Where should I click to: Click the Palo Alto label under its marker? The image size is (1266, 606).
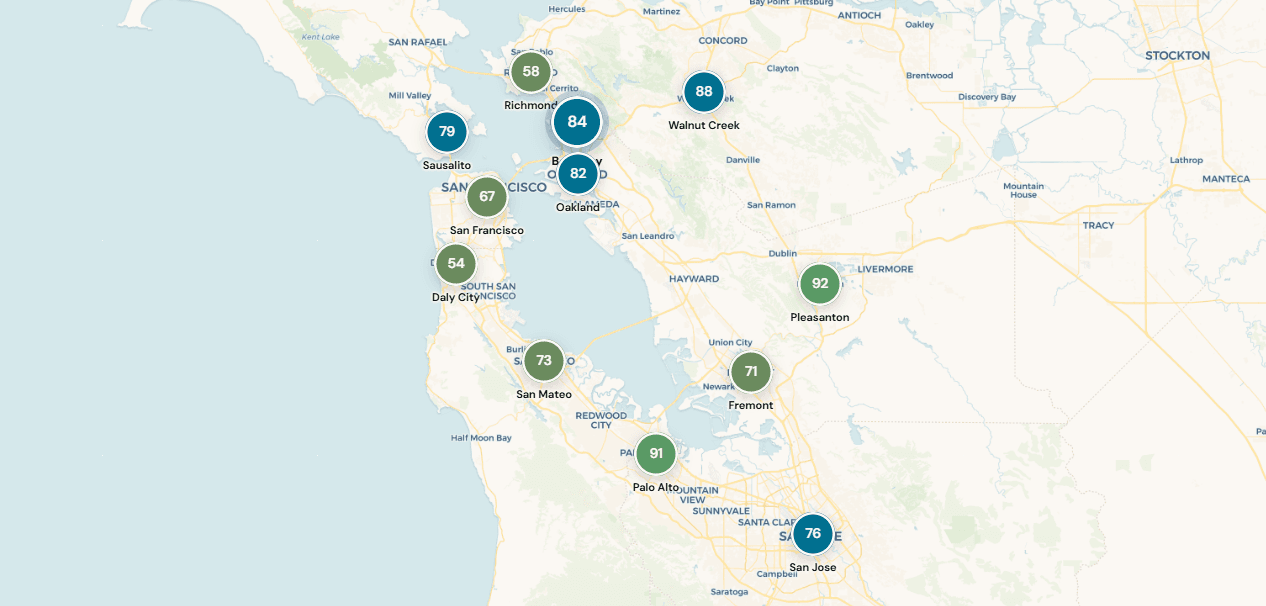655,486
